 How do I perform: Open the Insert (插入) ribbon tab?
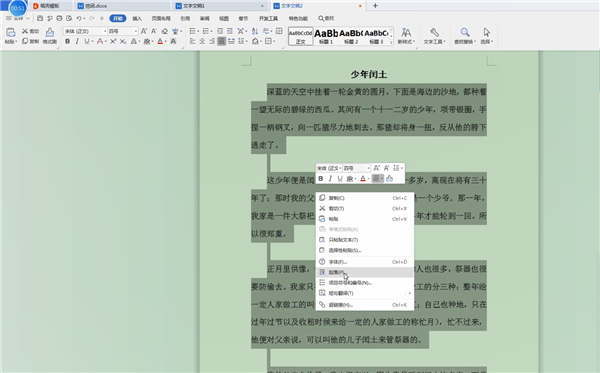[x=137, y=18]
